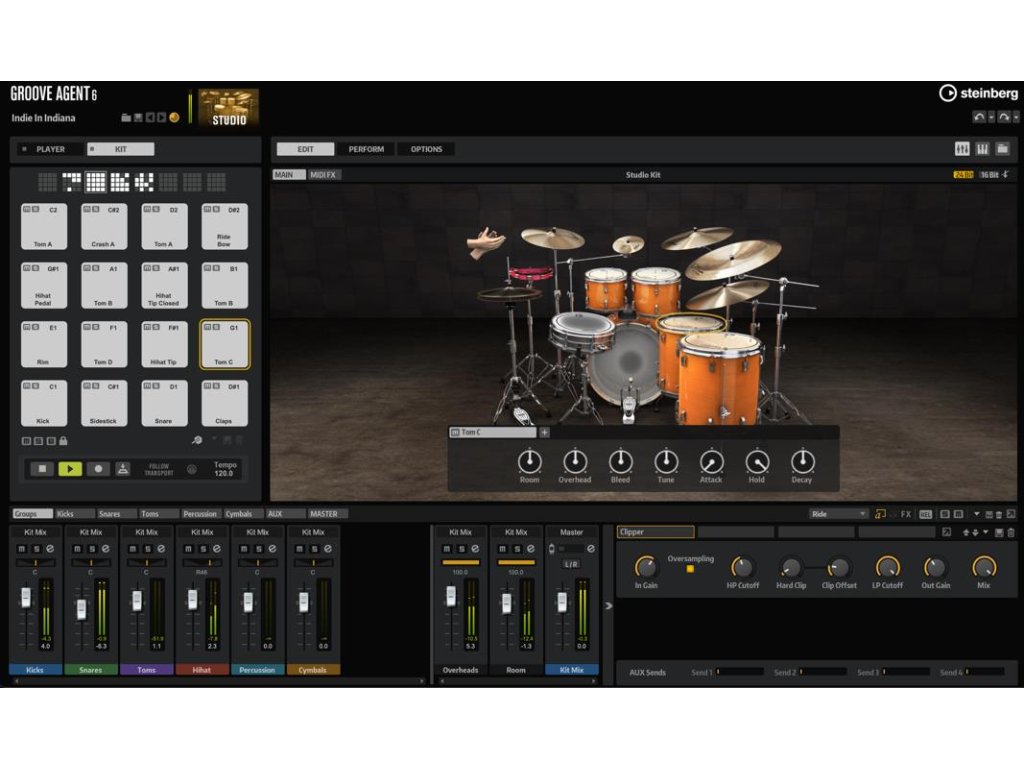Open the Ride channel dropdown
The width and height of the screenshot is (1024, 768).
pos(839,514)
